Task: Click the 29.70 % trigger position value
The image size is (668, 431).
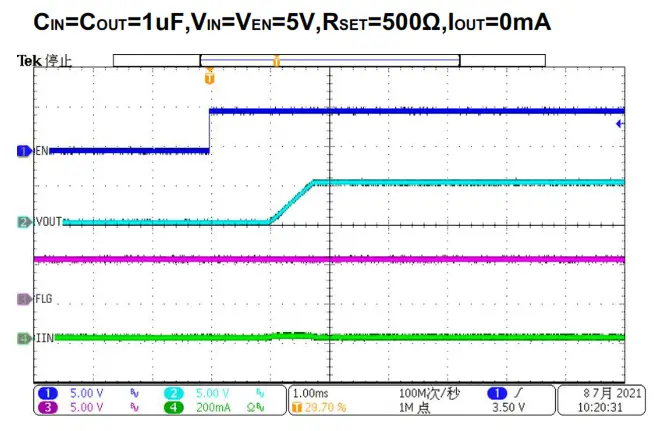Action: coord(325,408)
